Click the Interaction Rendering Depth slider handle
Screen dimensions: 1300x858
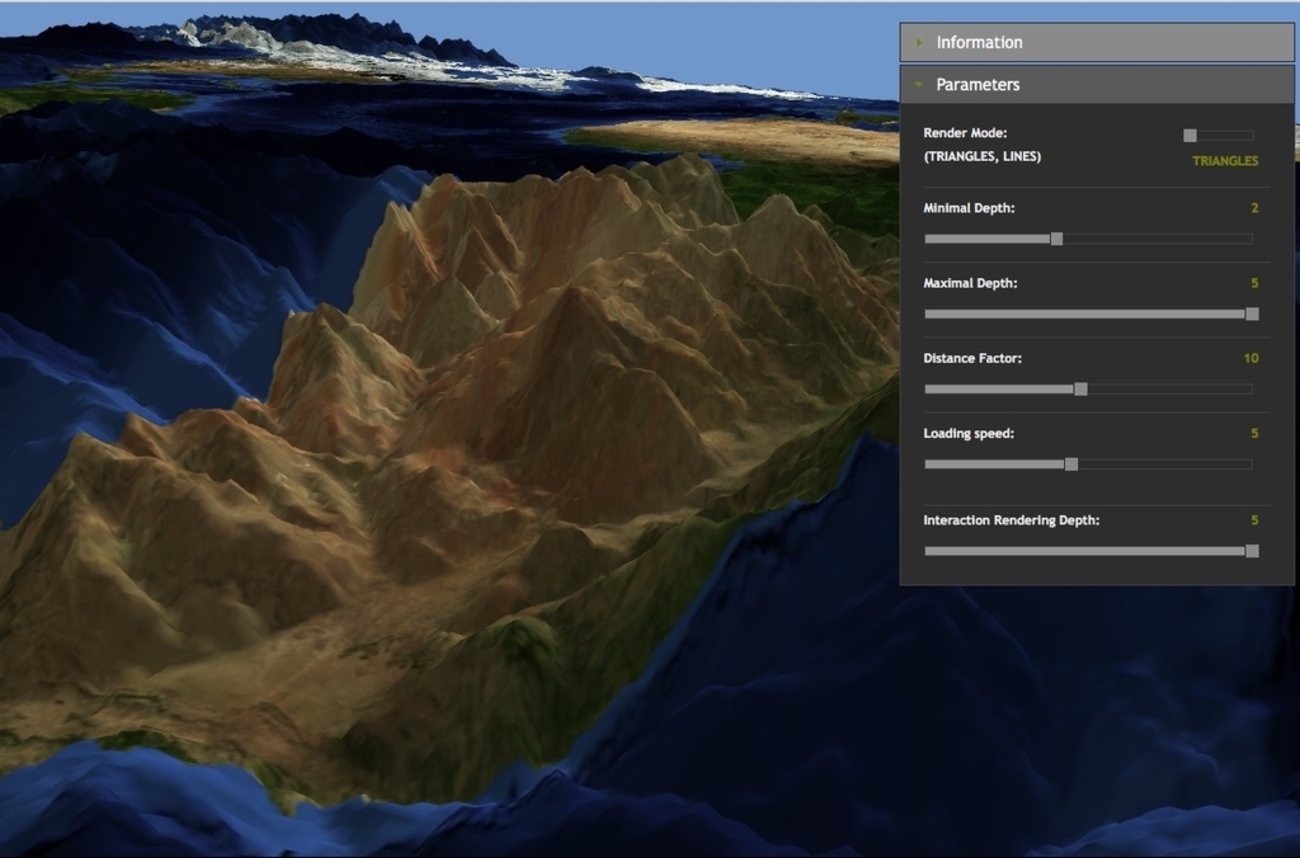1251,551
